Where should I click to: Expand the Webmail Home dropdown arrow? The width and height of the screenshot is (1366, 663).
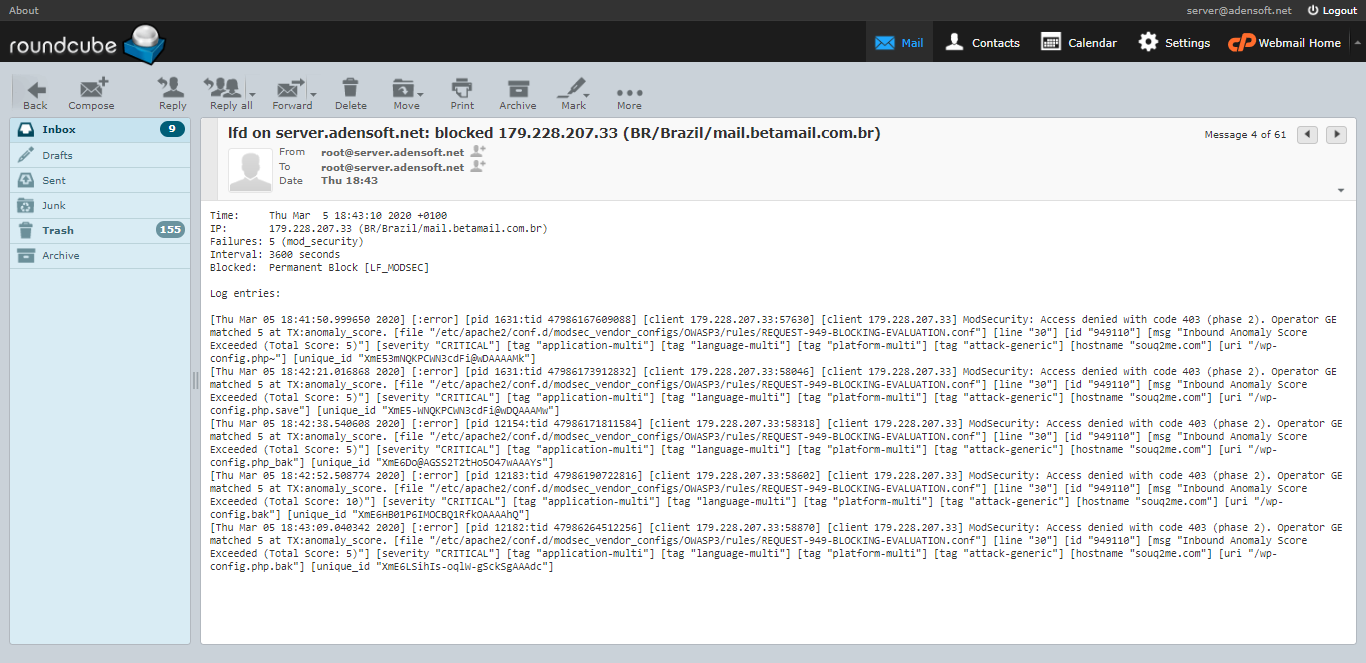[1357, 43]
